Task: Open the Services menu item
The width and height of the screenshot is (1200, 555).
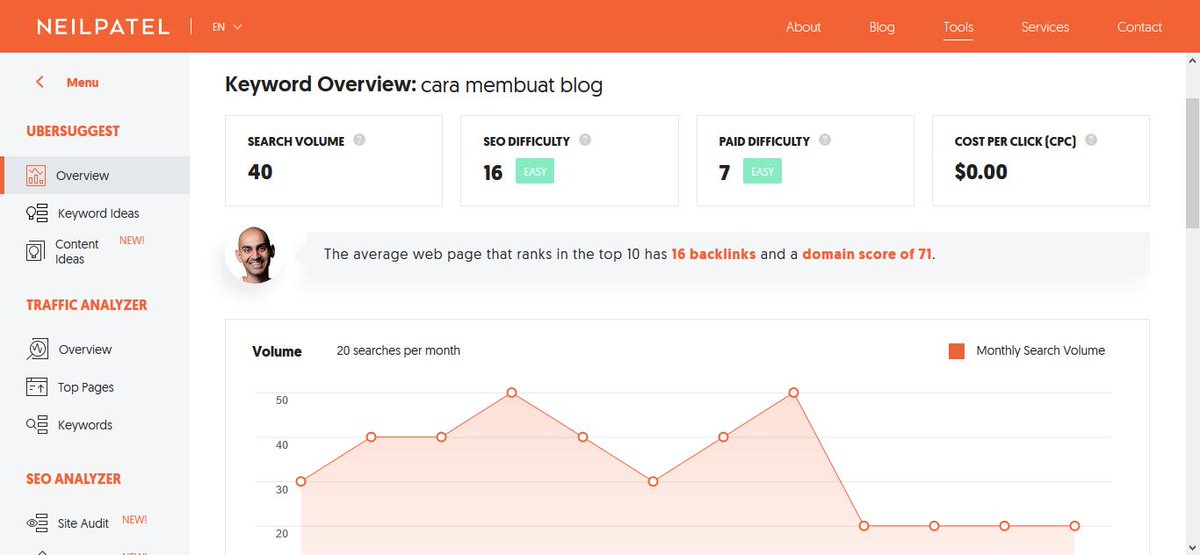Action: click(x=1045, y=27)
